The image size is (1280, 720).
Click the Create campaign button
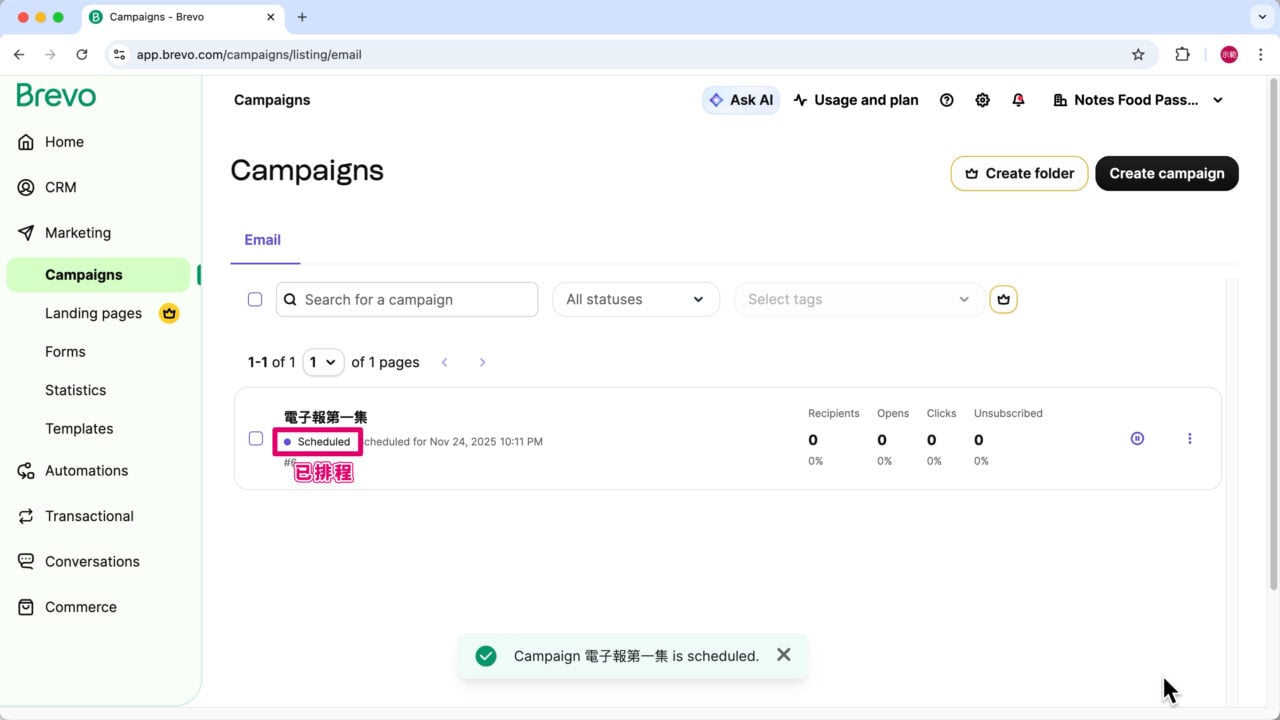(1166, 173)
